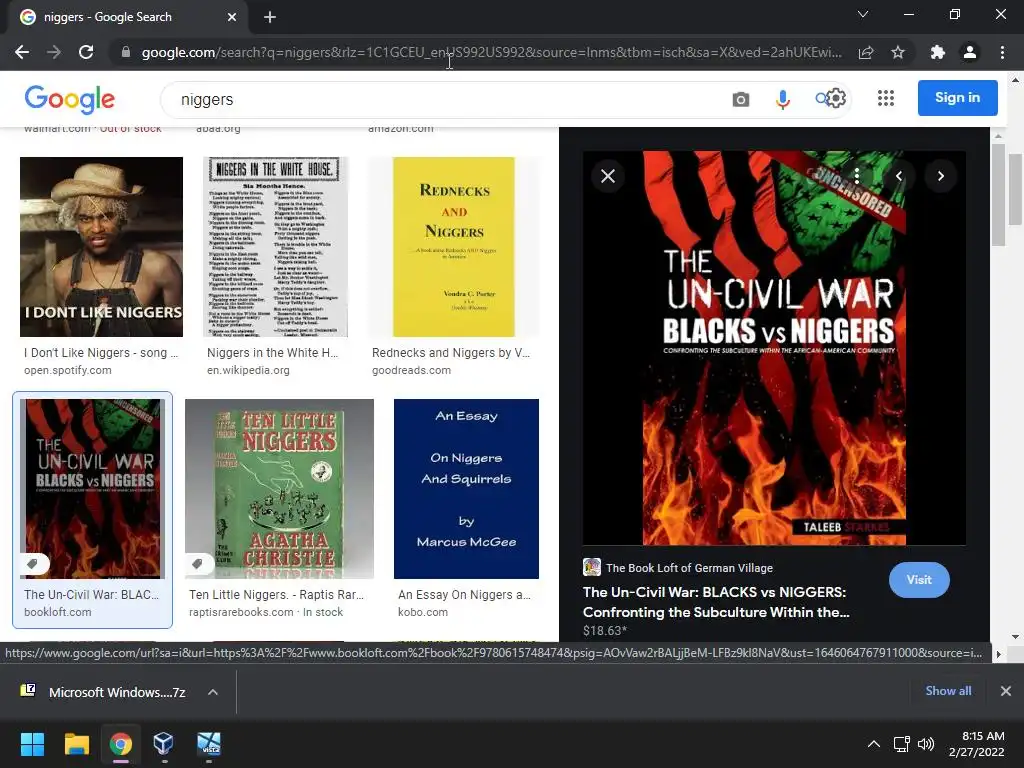
Task: Open the Chrome extensions puzzle icon
Action: pyautogui.click(x=938, y=52)
